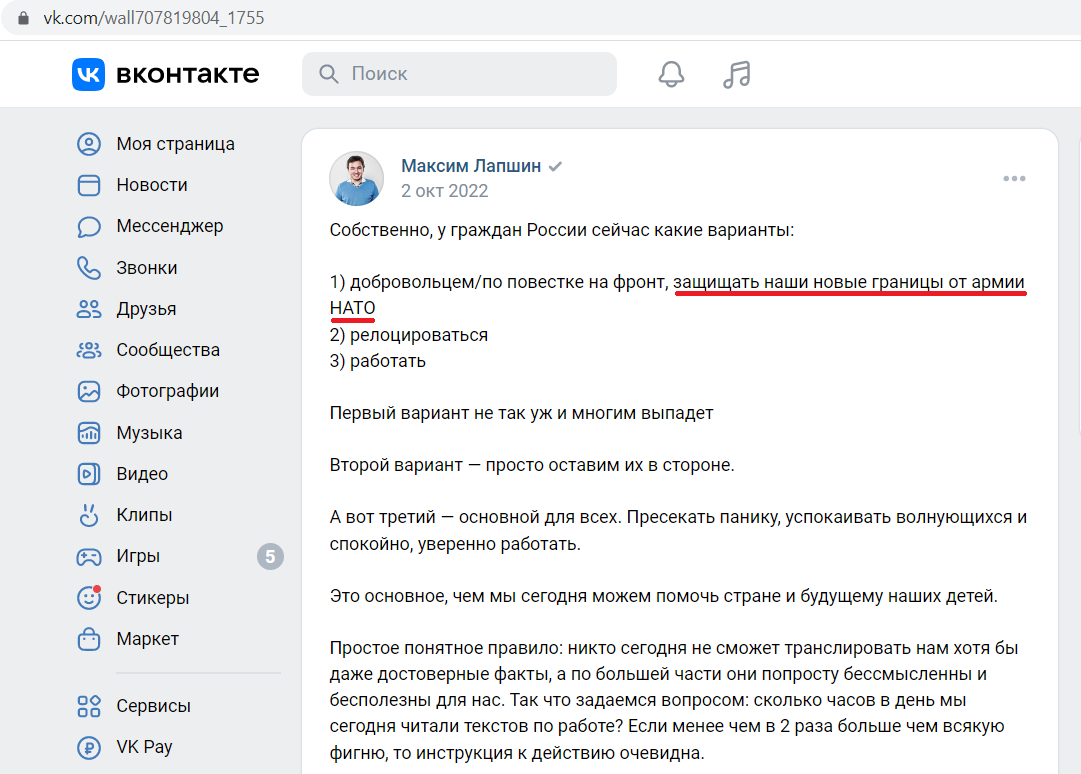1081x774 pixels.
Task: Click the Новости feed icon
Action: point(89,185)
